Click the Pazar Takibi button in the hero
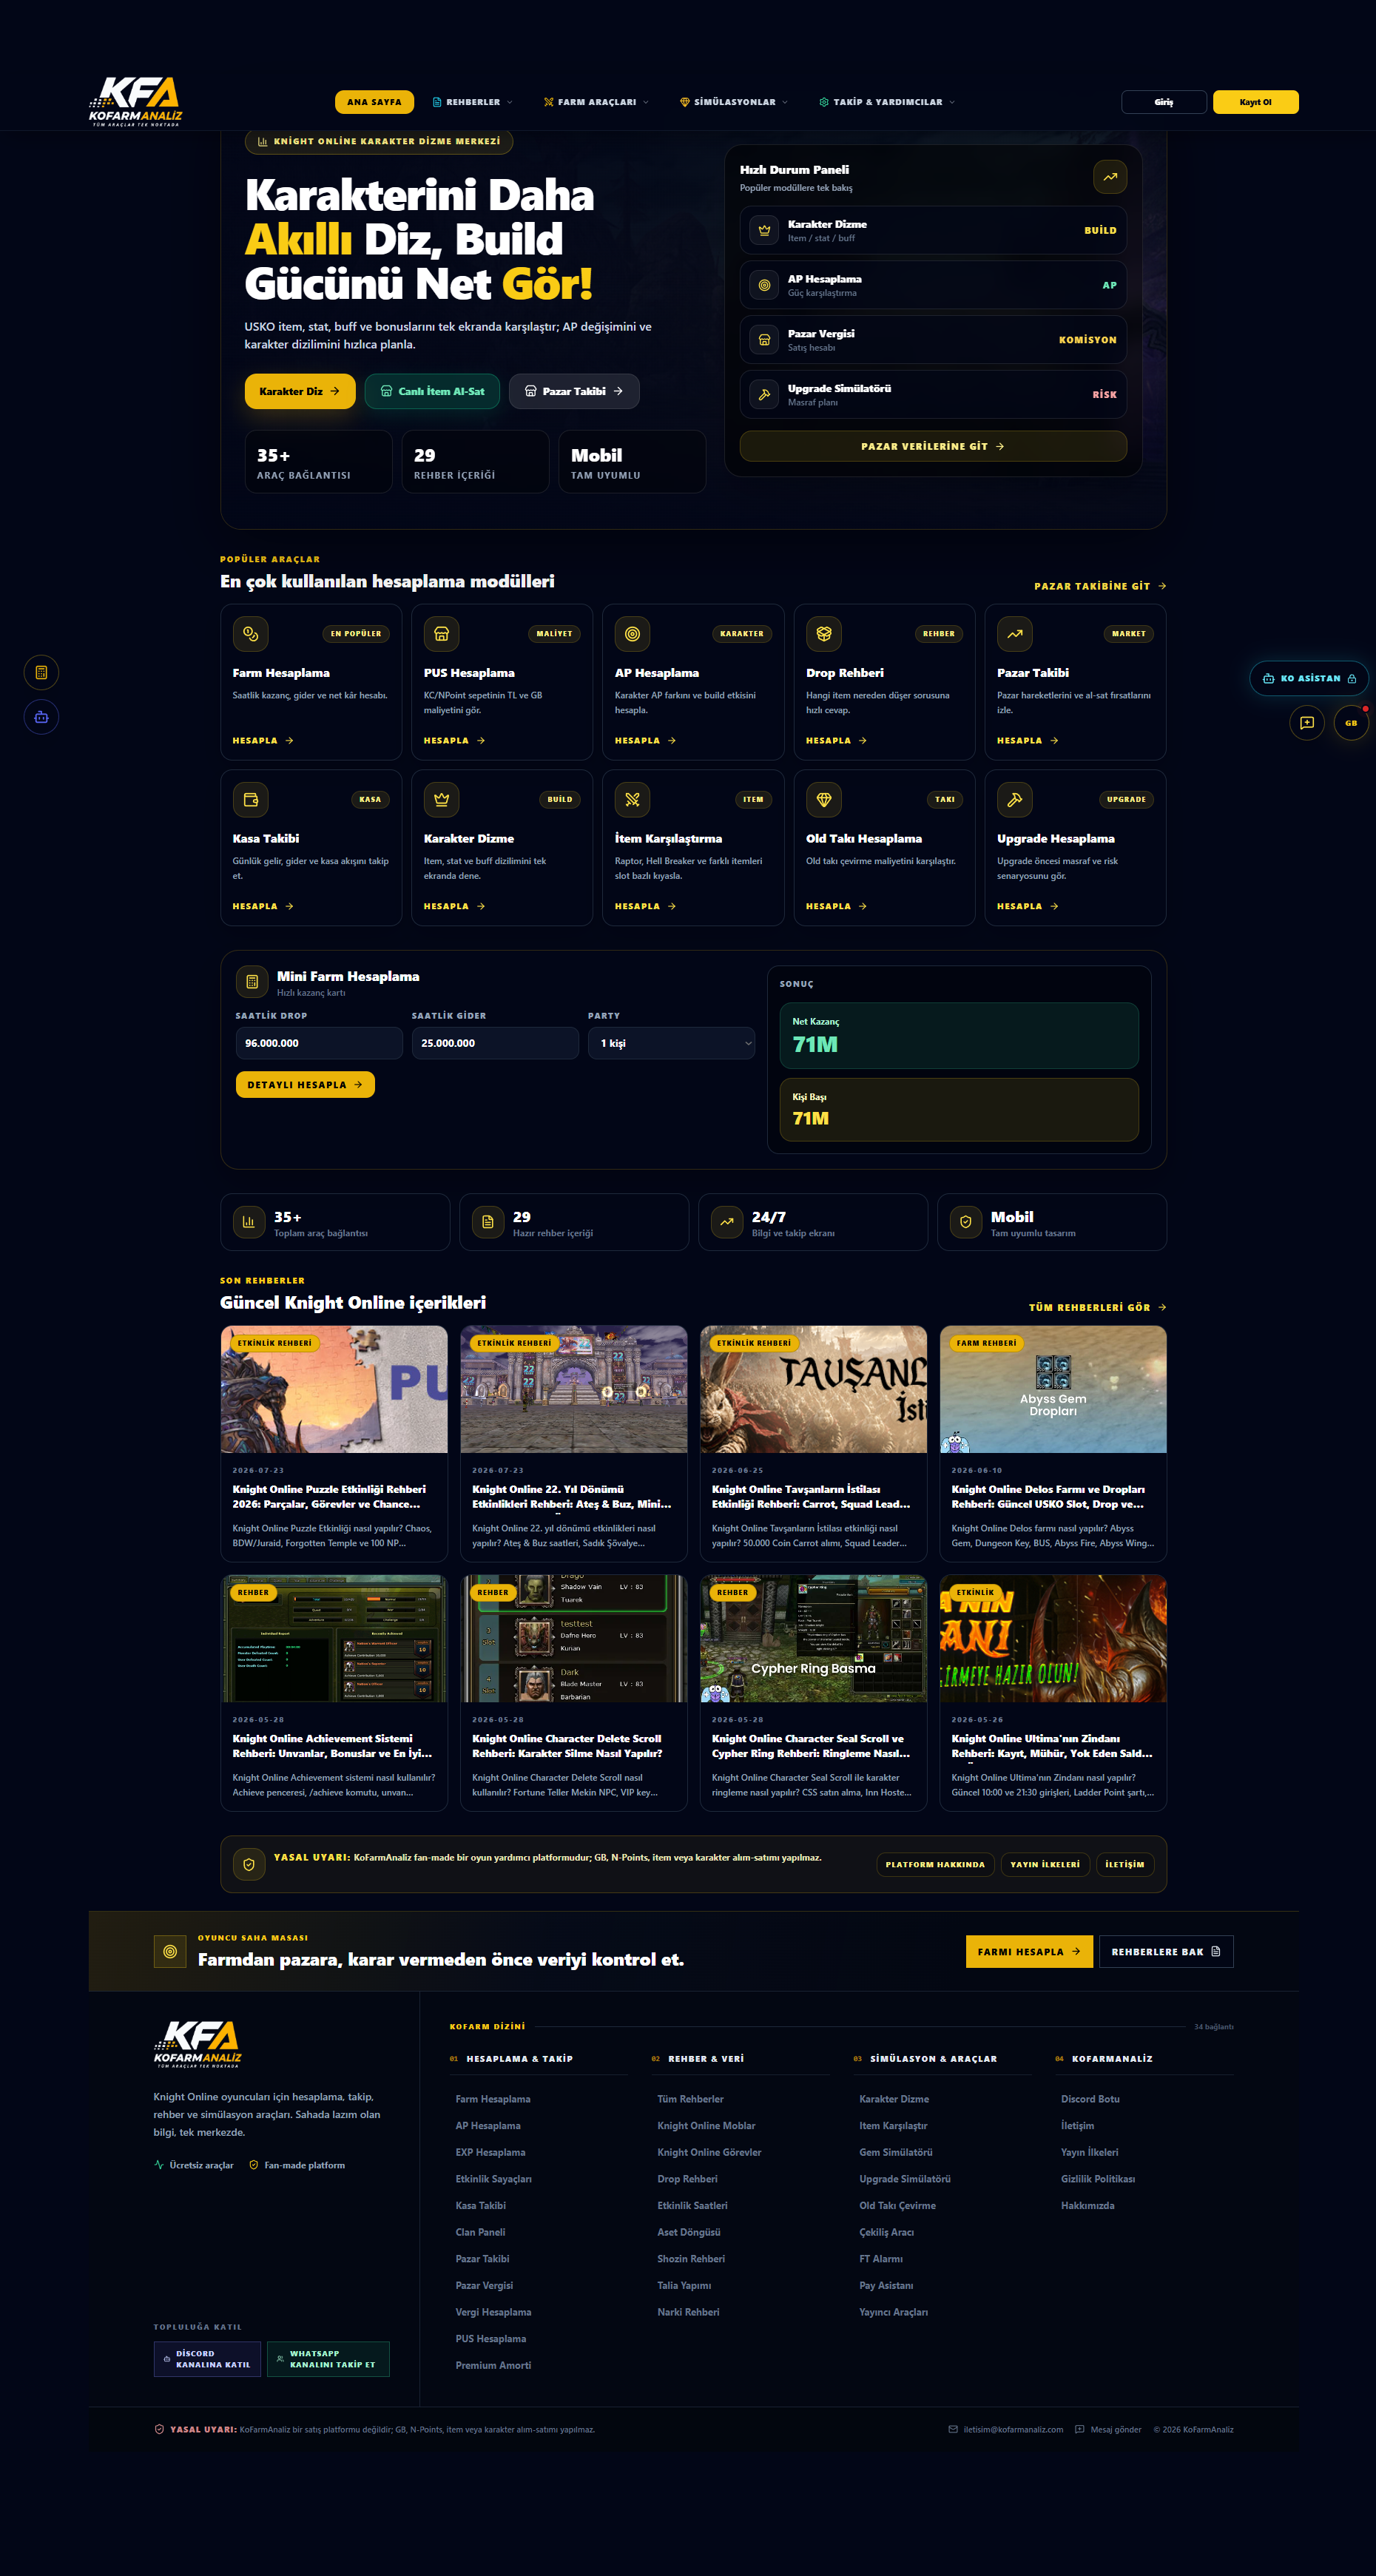 pos(574,391)
